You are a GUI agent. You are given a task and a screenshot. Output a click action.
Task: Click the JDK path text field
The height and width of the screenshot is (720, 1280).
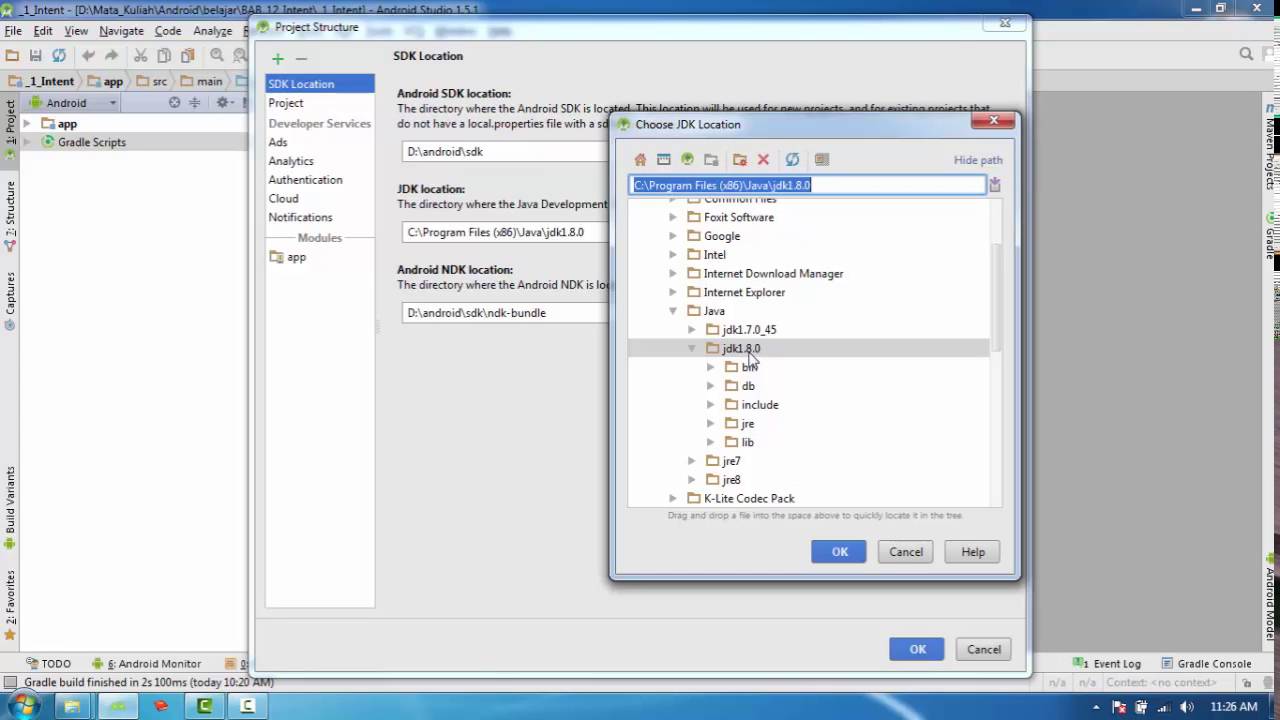click(x=807, y=185)
